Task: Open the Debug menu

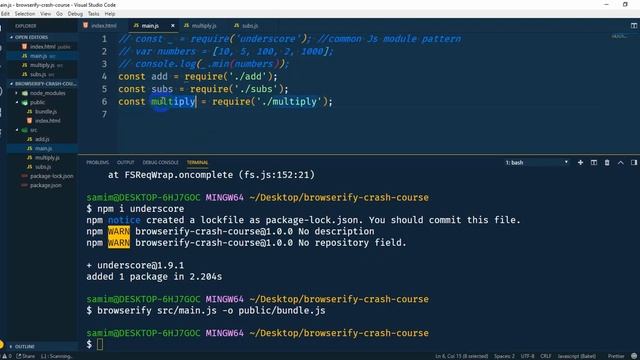Action: coord(75,14)
